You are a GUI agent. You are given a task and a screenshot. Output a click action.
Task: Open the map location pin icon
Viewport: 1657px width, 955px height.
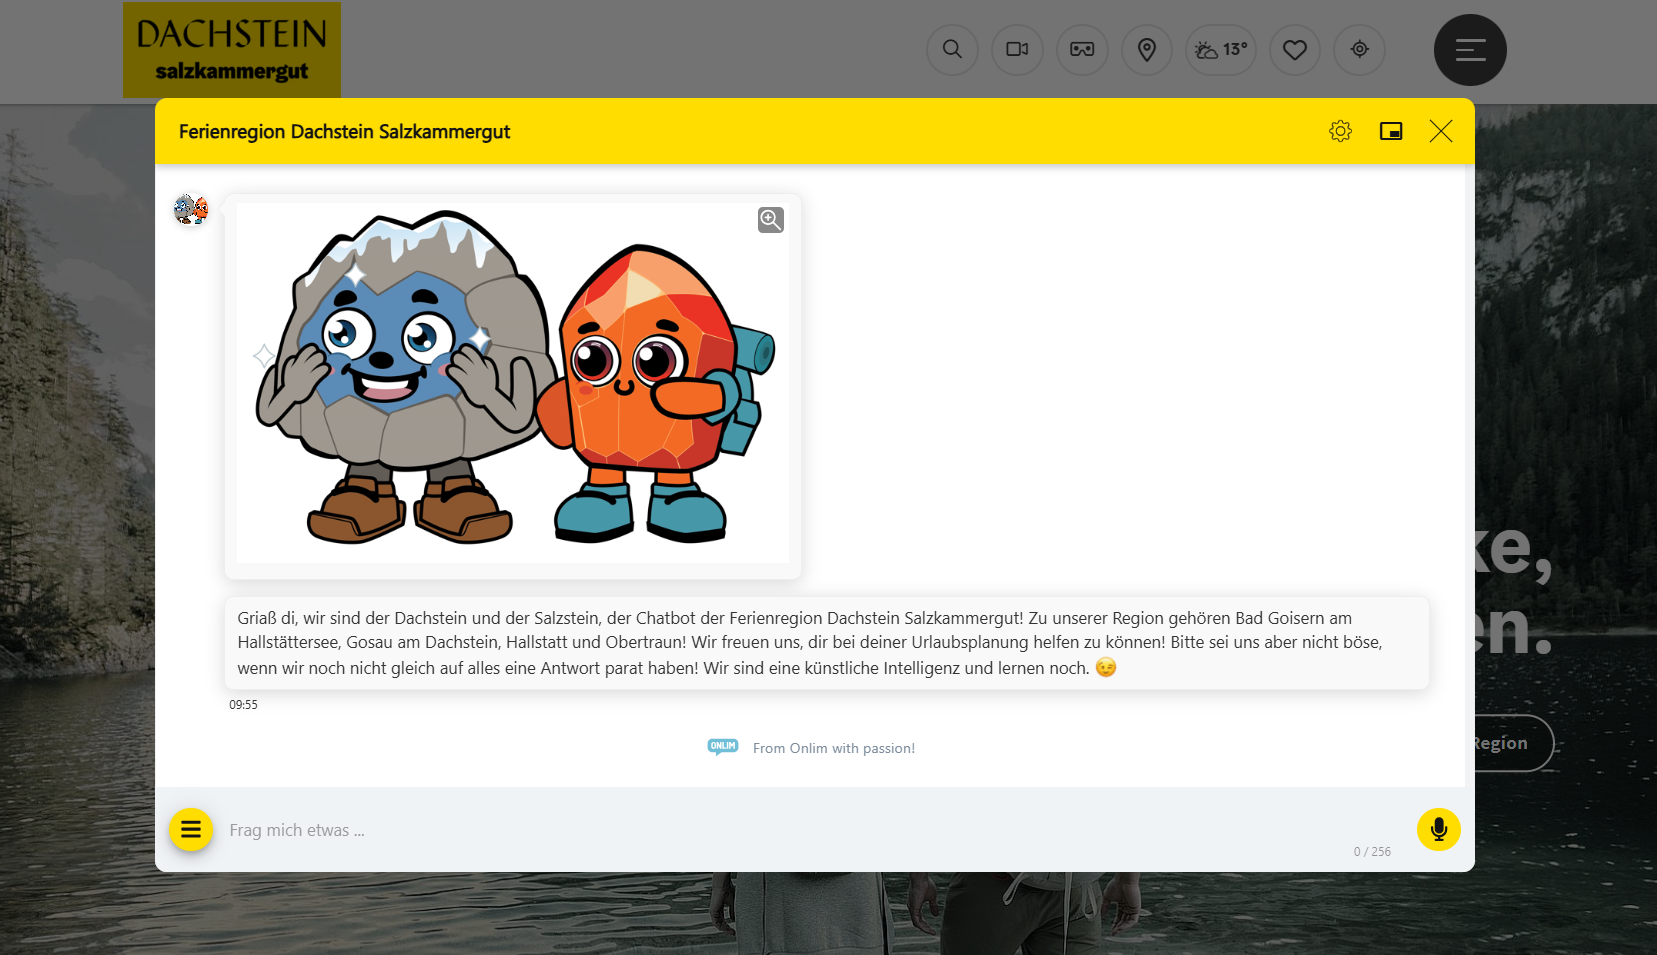click(x=1147, y=50)
